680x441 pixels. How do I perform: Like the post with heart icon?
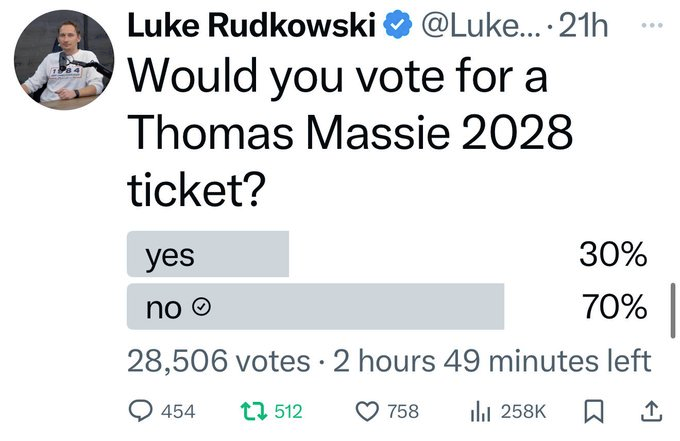(x=368, y=410)
